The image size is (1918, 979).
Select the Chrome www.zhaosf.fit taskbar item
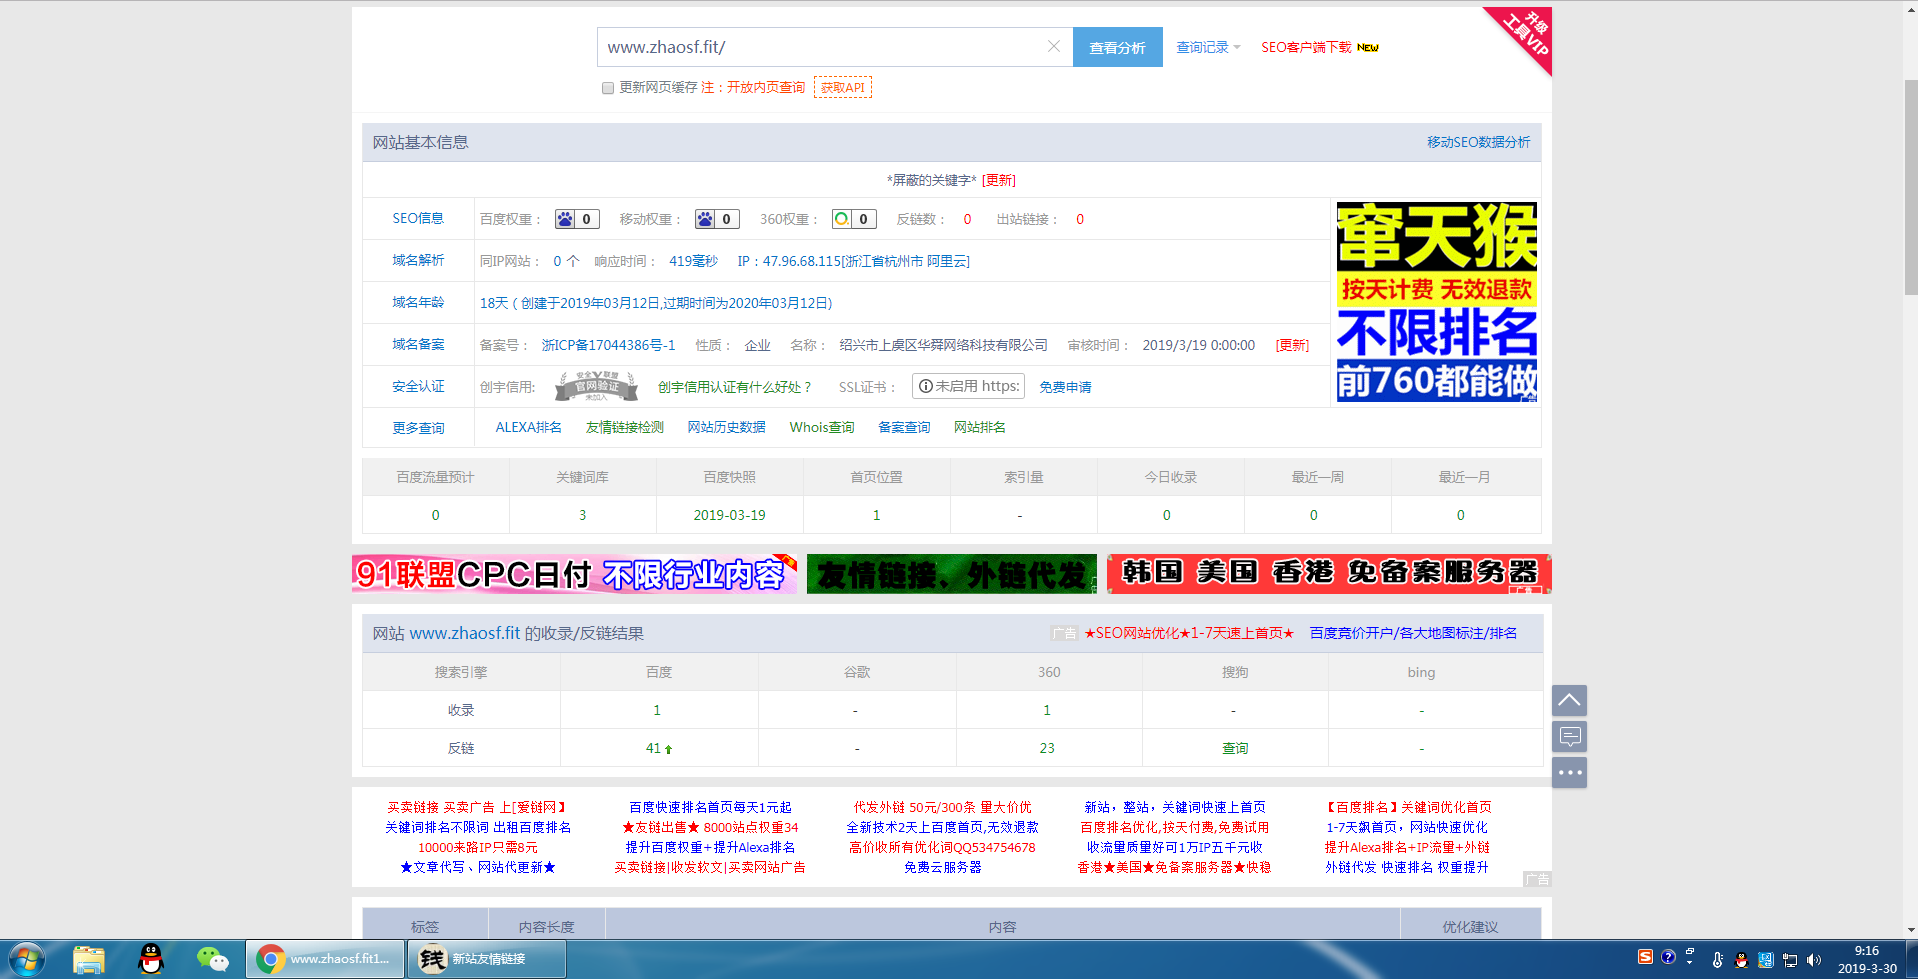tap(325, 959)
